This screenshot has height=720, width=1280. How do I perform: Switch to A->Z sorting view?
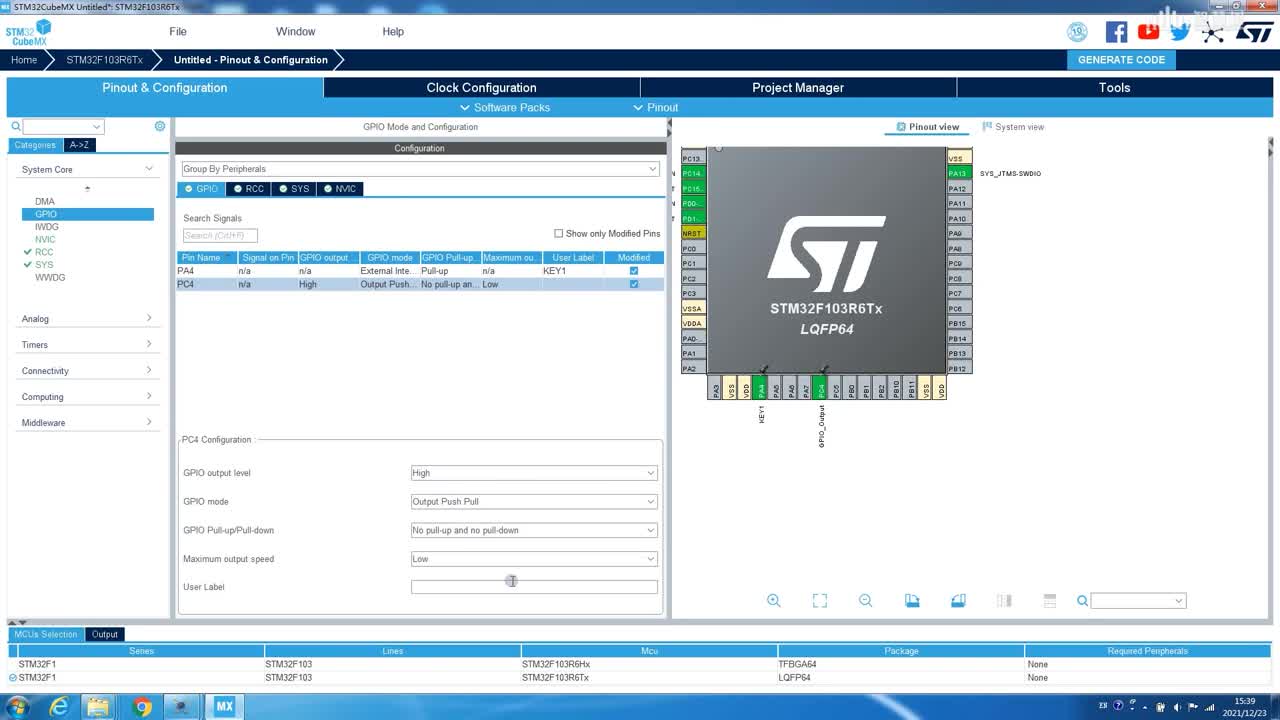(79, 145)
